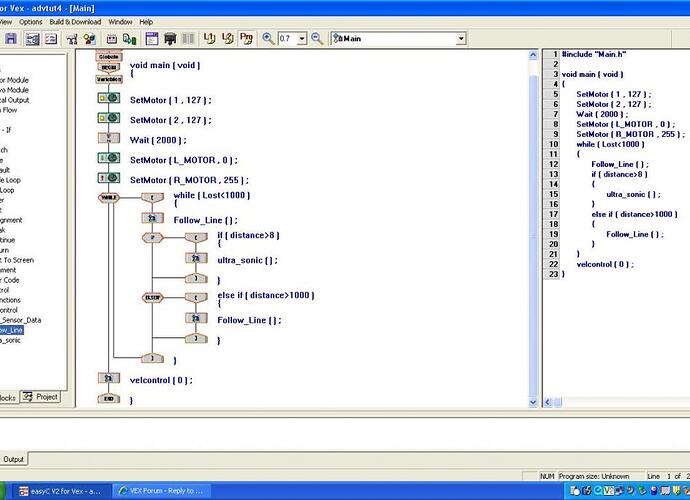Open the zoom level dropdown arrow
690x500 pixels.
tap(302, 39)
